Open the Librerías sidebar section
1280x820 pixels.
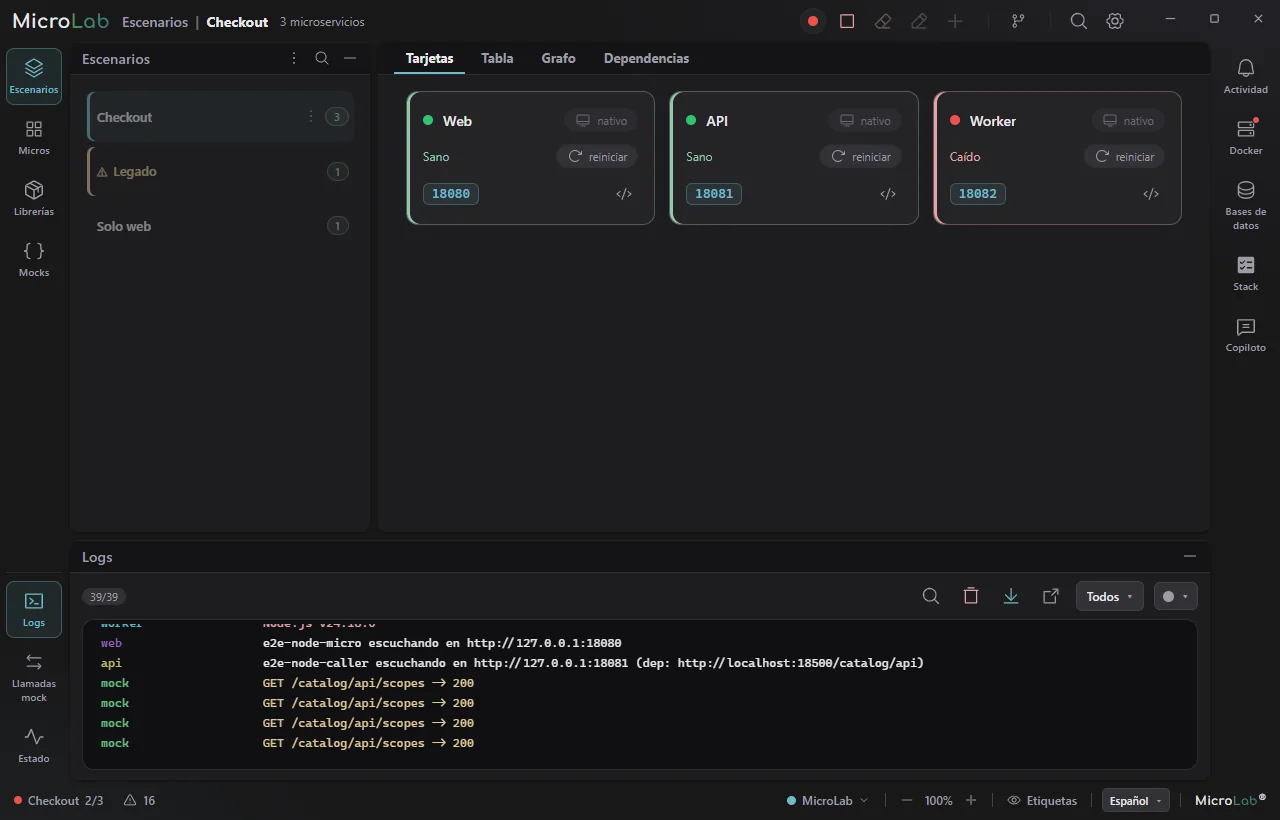tap(34, 199)
